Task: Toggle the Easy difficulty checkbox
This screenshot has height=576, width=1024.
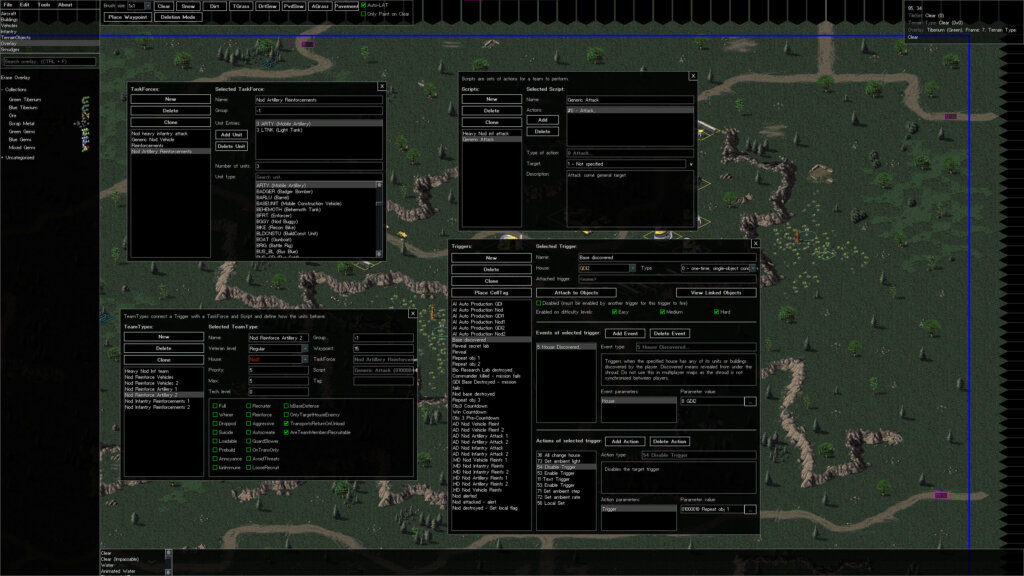Action: [614, 312]
